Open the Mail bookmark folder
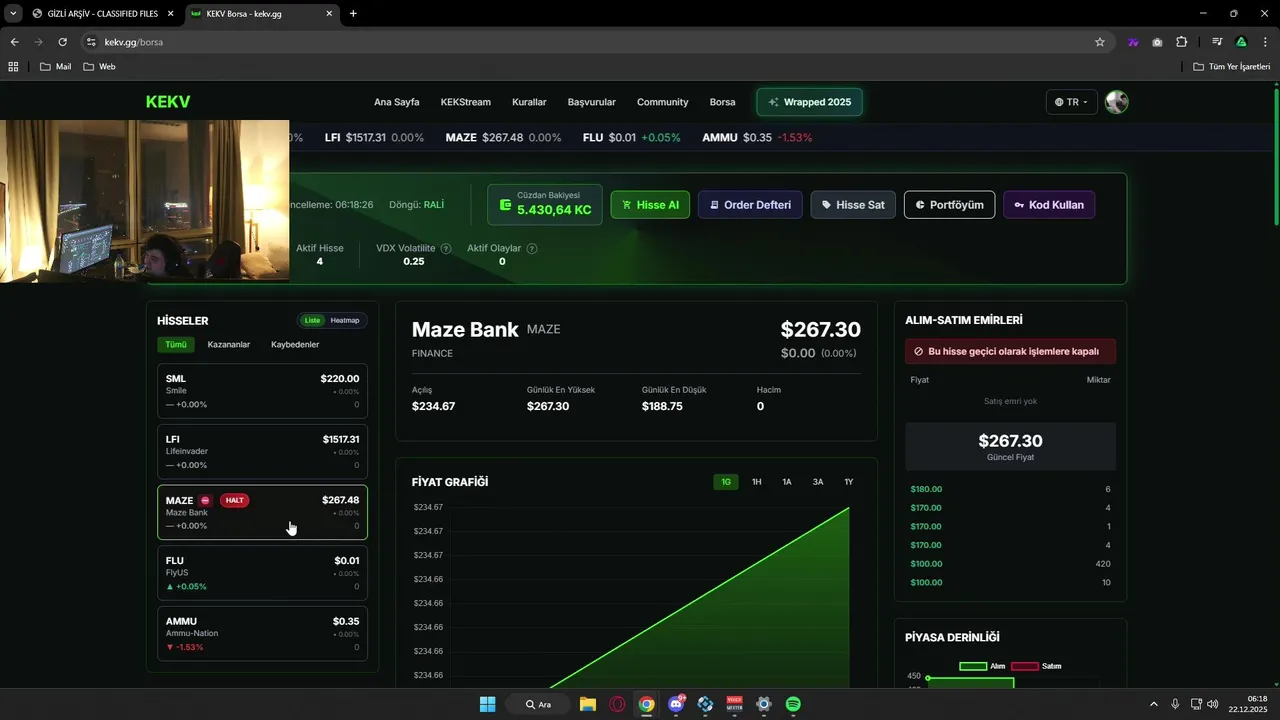The height and width of the screenshot is (720, 1280). pyautogui.click(x=55, y=66)
